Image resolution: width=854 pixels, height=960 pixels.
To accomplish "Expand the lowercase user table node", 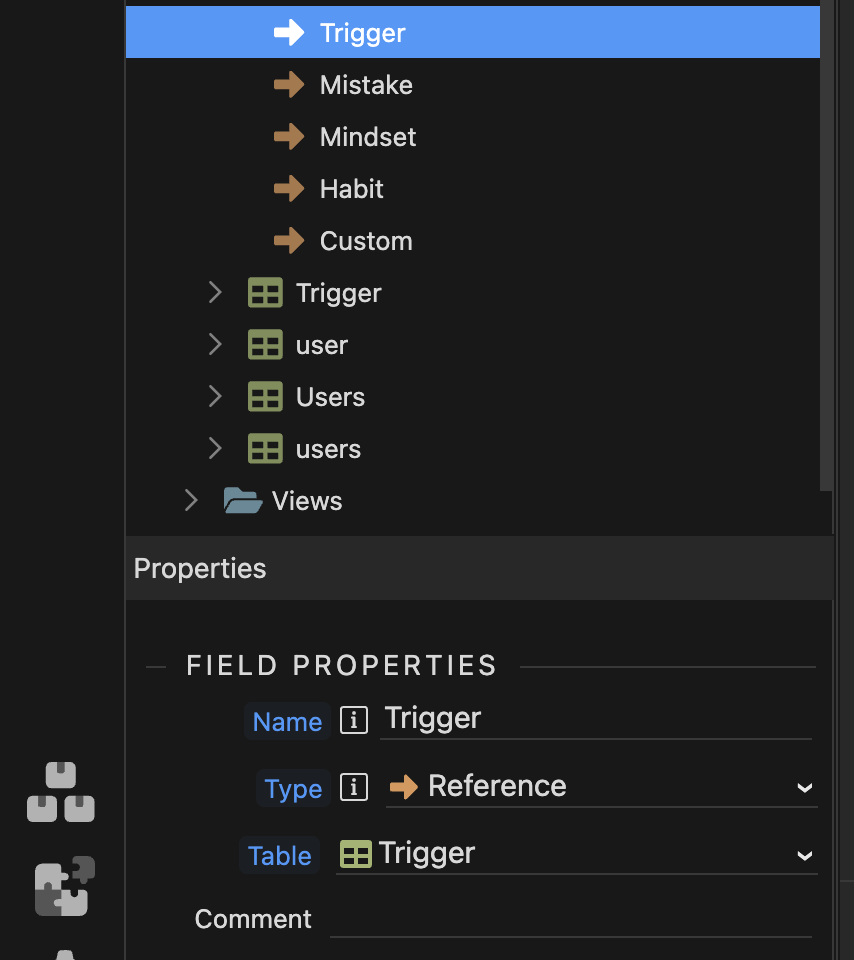I will tap(215, 345).
